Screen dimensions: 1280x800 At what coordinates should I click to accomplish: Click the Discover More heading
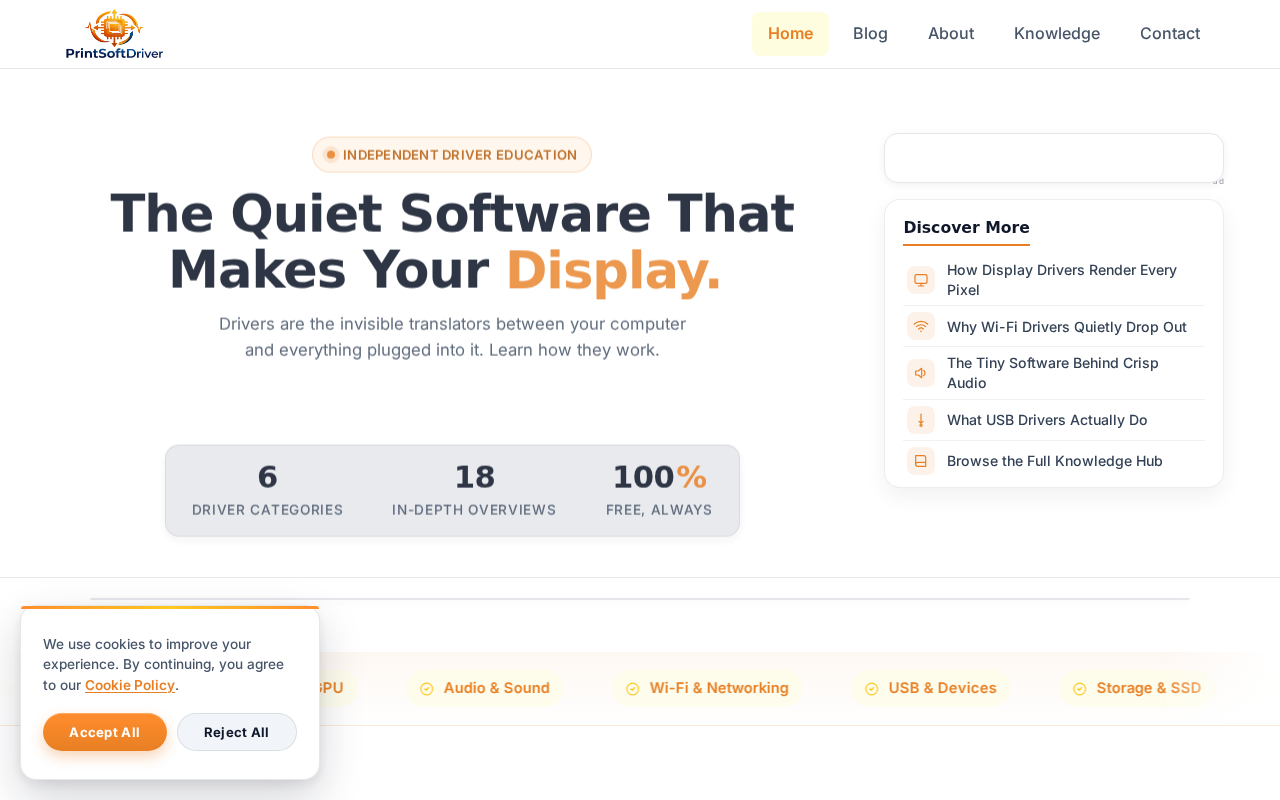pos(967,228)
